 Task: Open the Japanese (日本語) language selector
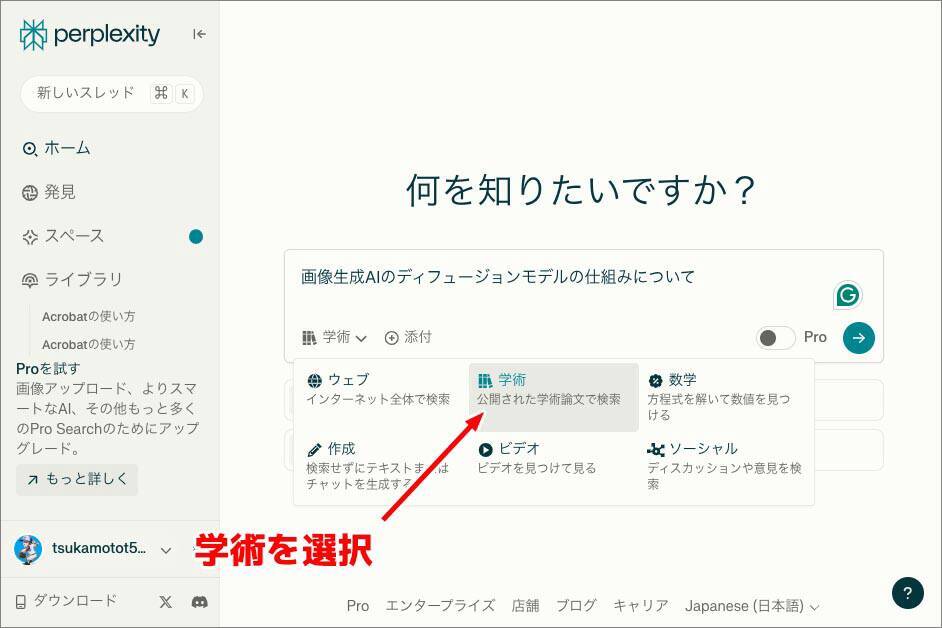pyautogui.click(x=751, y=606)
